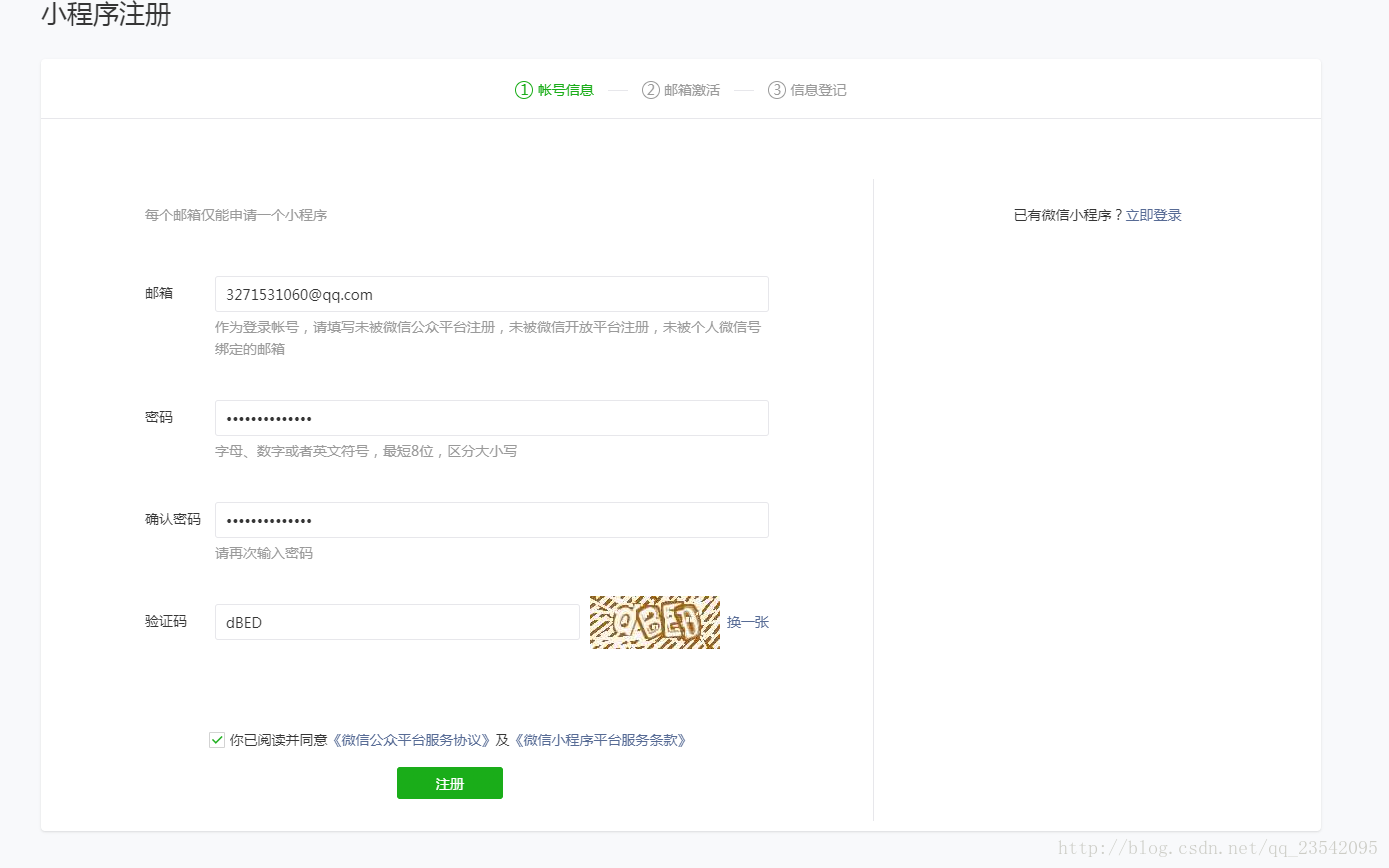Open 《微信公众平台服务协议》 link
Screen dimensions: 1389x868
pyautogui.click(x=411, y=741)
